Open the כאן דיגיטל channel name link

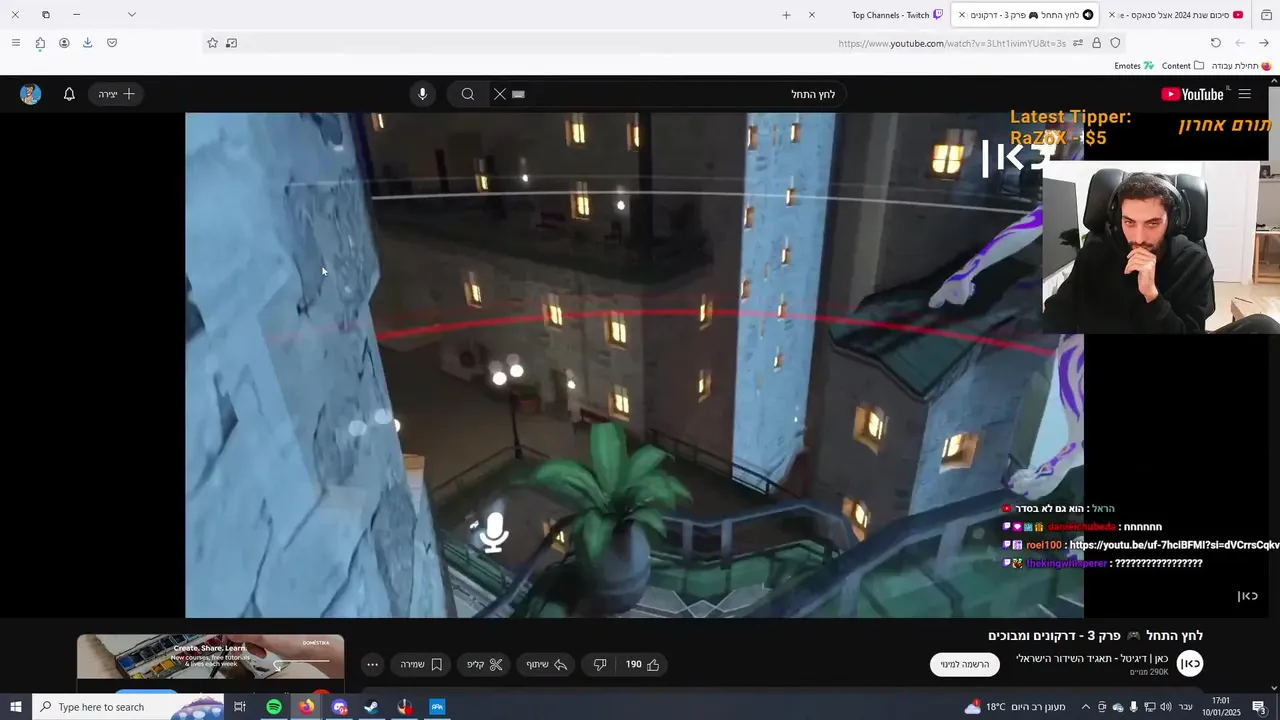[1092, 658]
